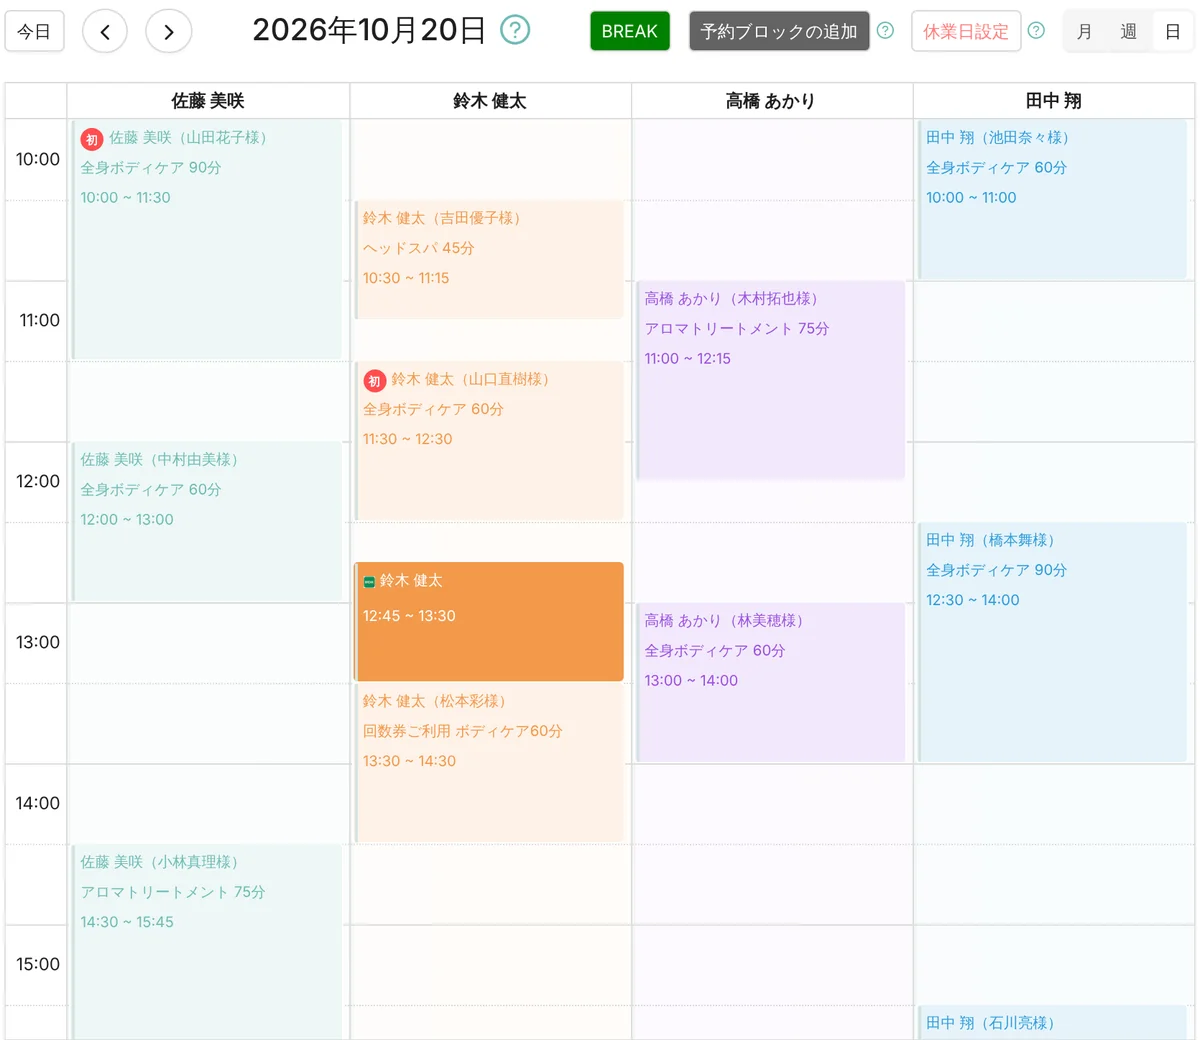Open help icon beside the date title
The height and width of the screenshot is (1040, 1200).
tap(515, 30)
